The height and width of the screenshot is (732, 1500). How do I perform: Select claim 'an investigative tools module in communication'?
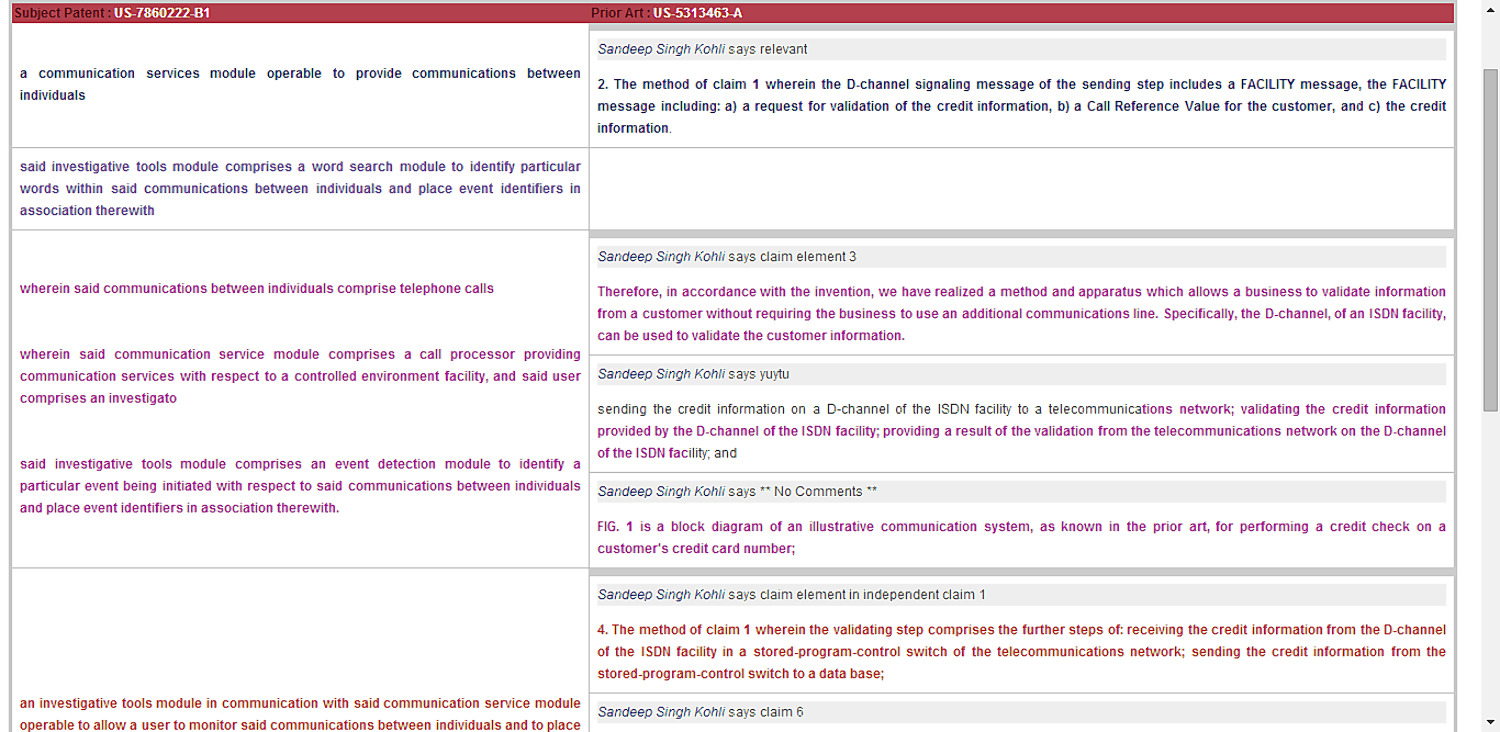pyautogui.click(x=300, y=714)
